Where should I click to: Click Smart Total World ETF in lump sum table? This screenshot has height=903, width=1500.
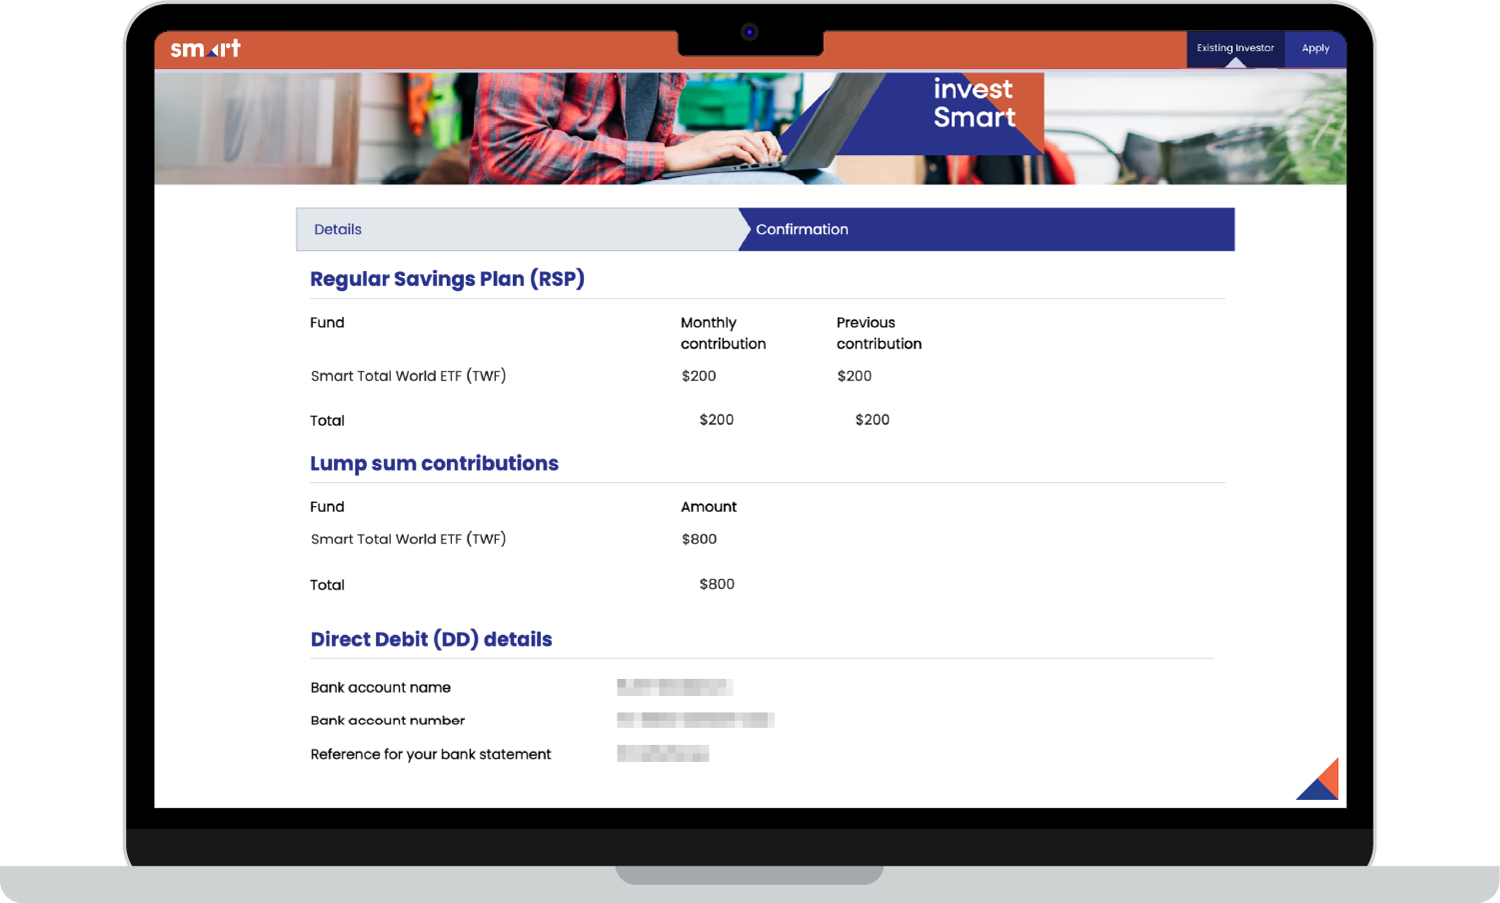[x=408, y=539]
